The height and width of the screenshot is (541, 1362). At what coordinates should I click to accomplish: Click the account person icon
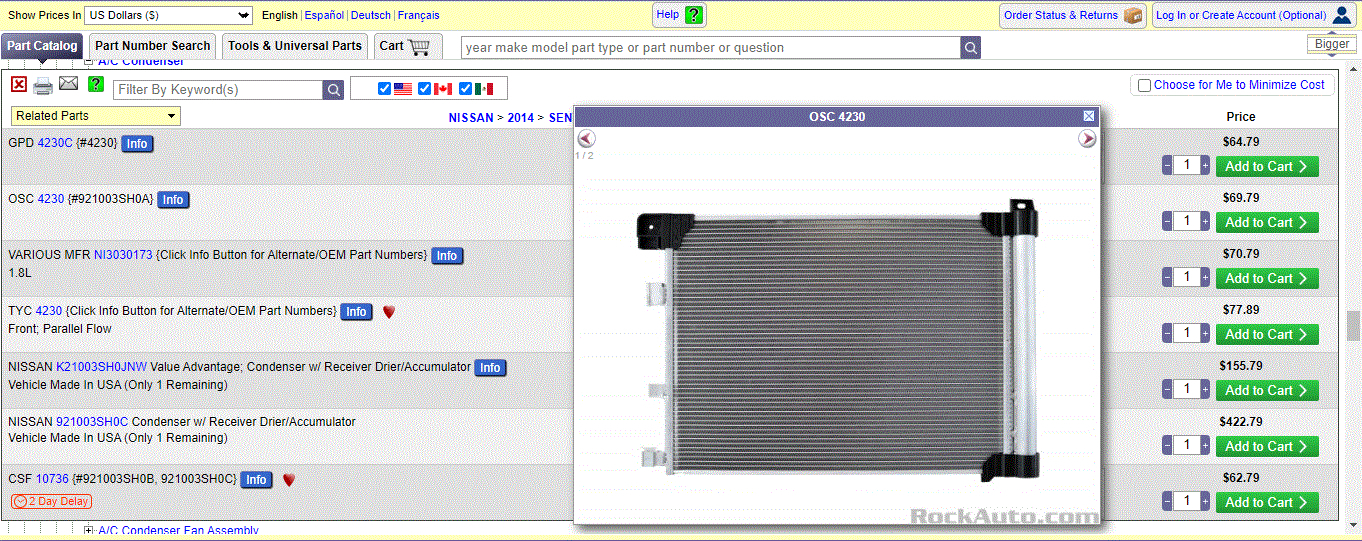point(1341,15)
